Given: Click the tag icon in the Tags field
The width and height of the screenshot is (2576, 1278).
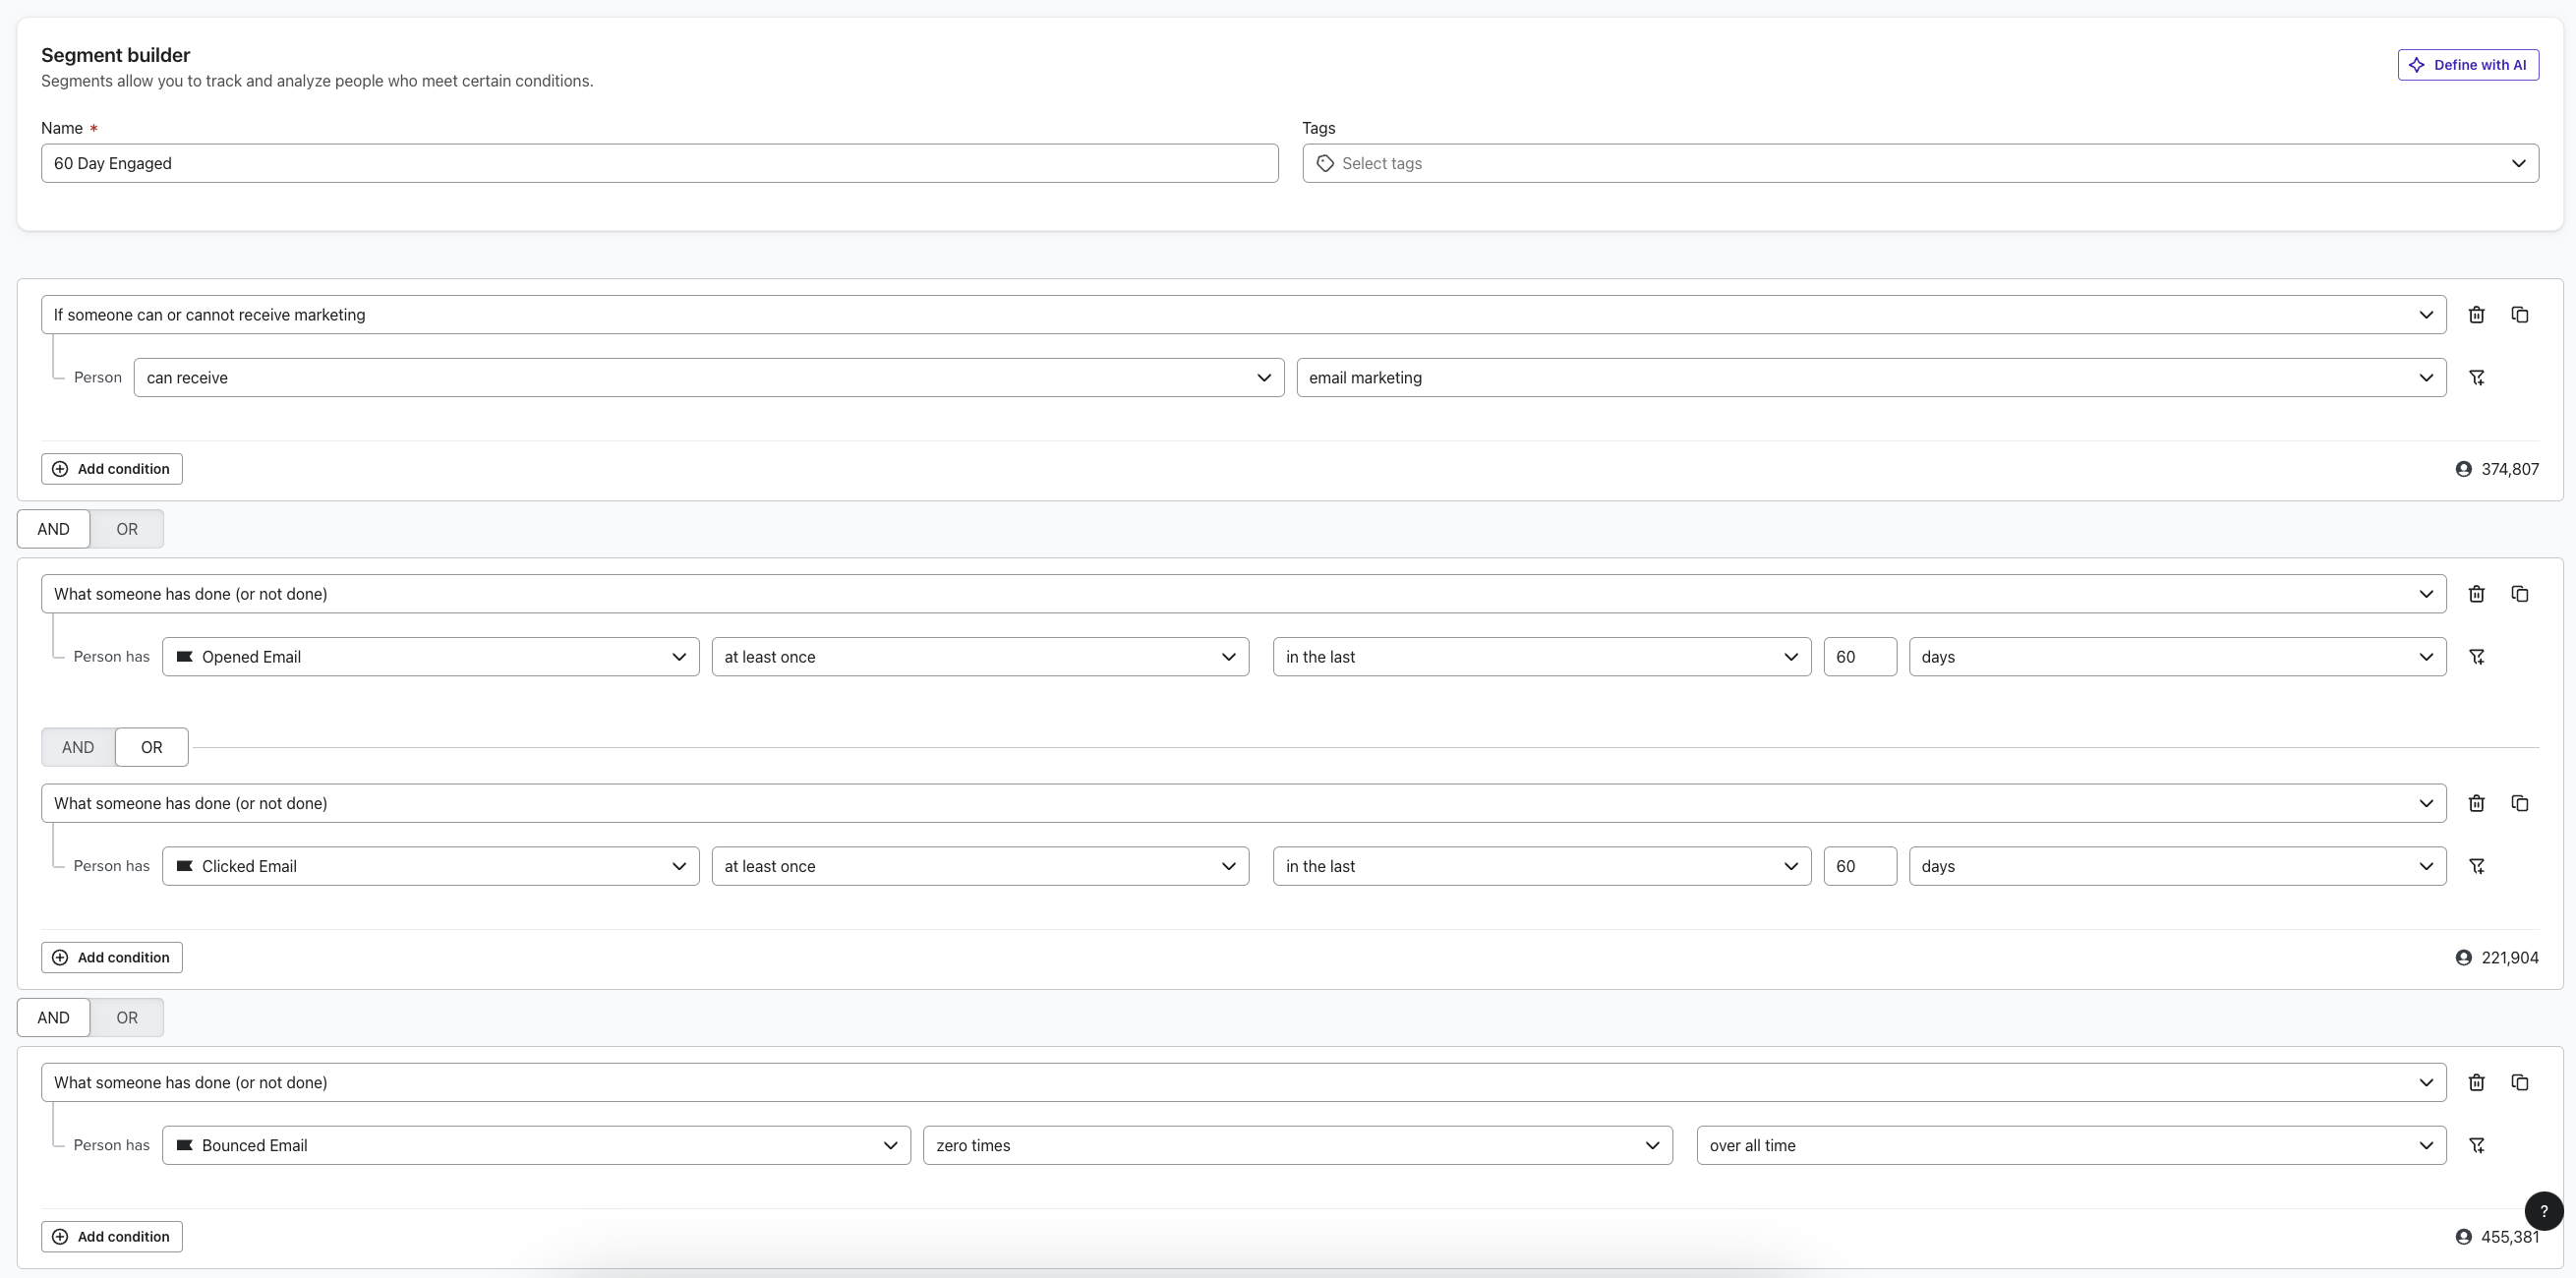Looking at the screenshot, I should 1325,163.
